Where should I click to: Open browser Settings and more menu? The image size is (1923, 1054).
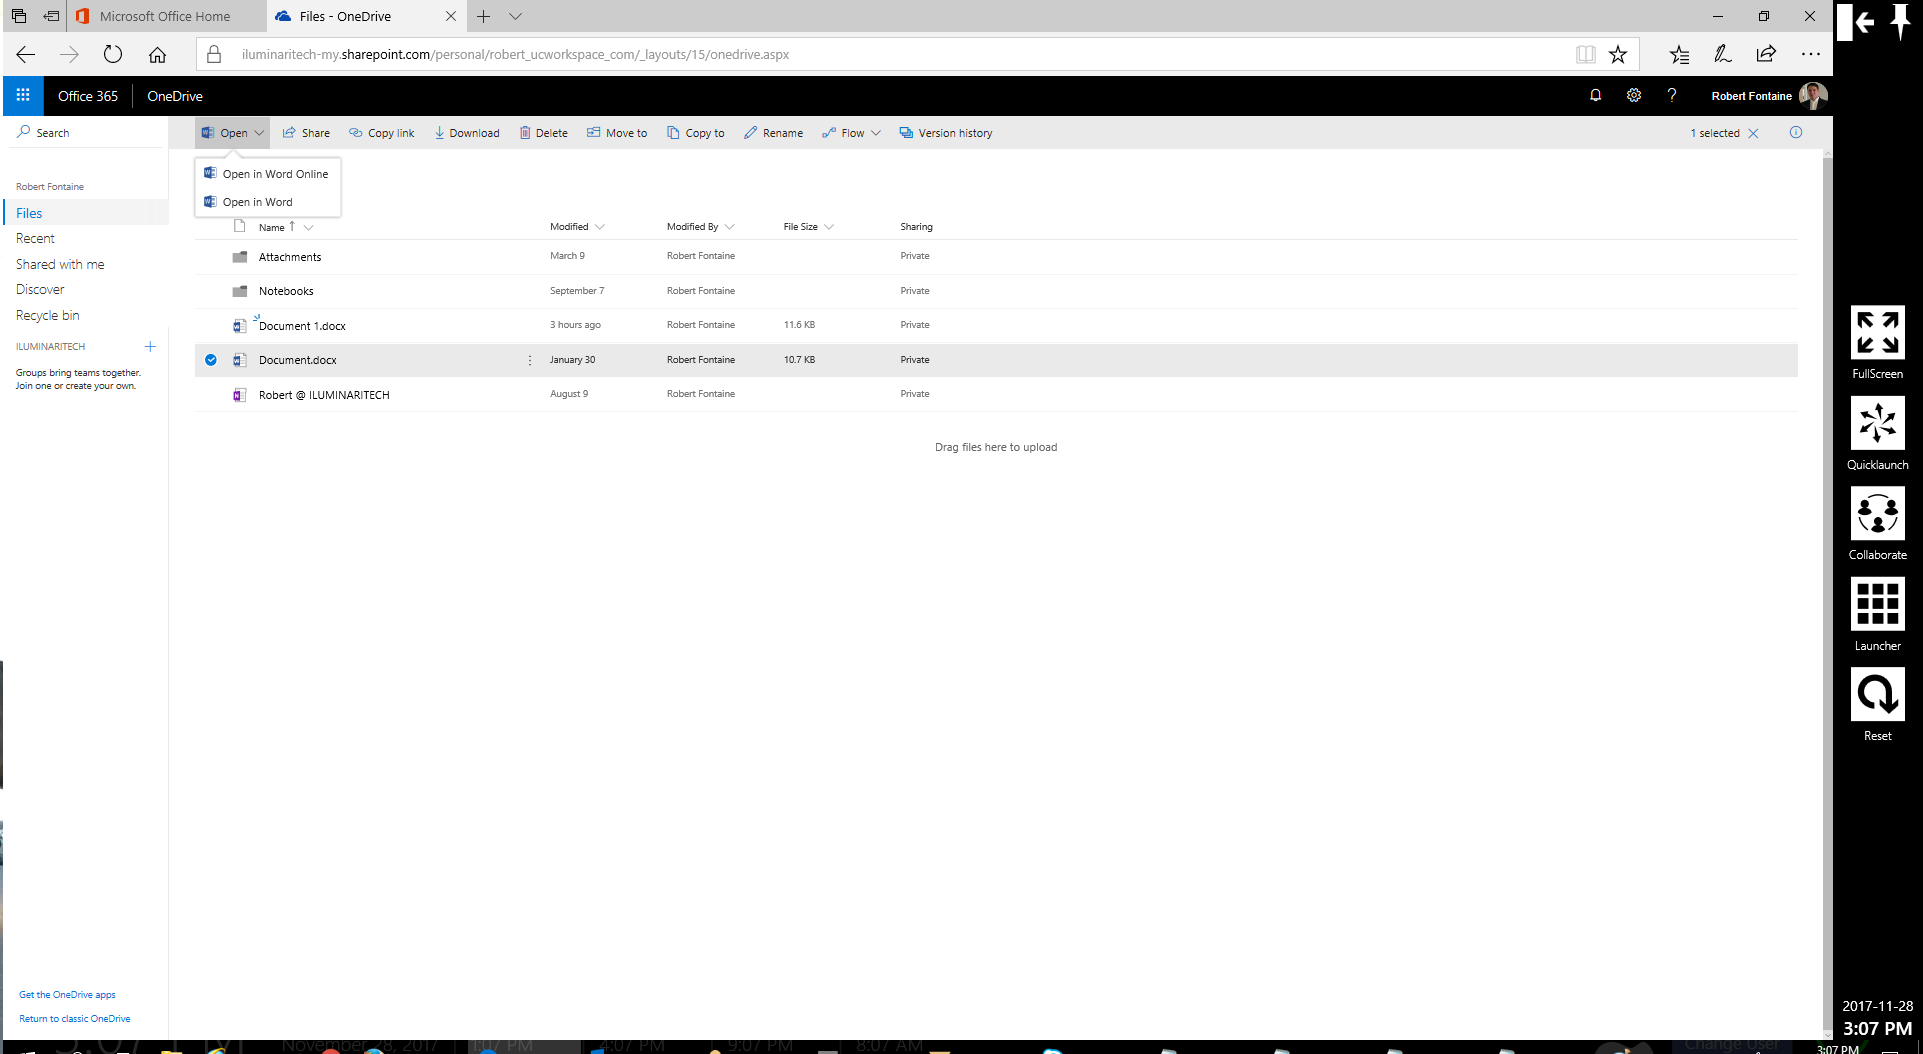(1810, 54)
